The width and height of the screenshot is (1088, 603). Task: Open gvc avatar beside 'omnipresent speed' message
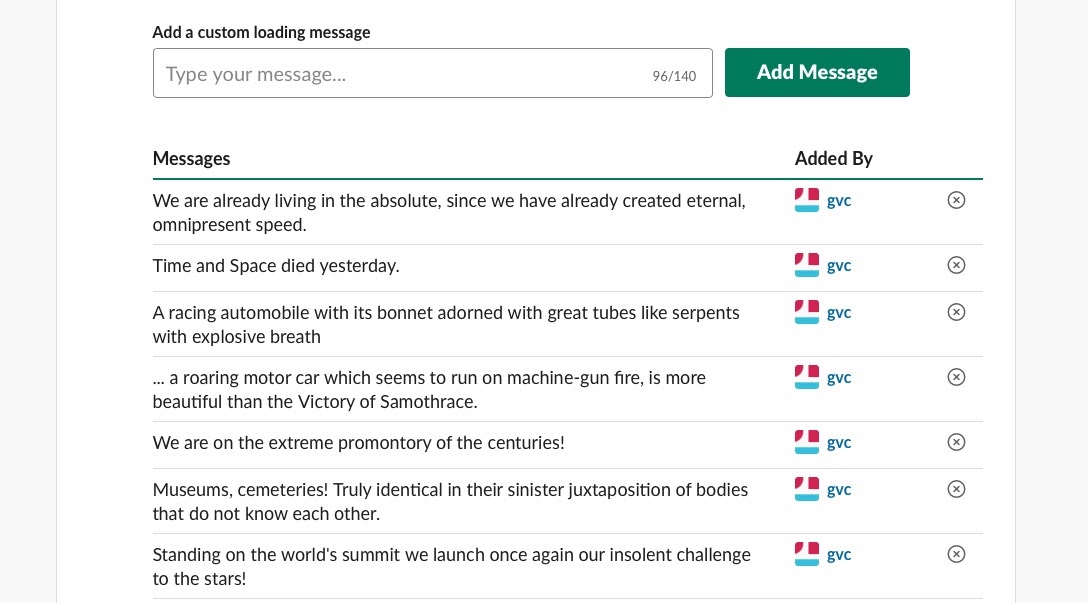[806, 200]
